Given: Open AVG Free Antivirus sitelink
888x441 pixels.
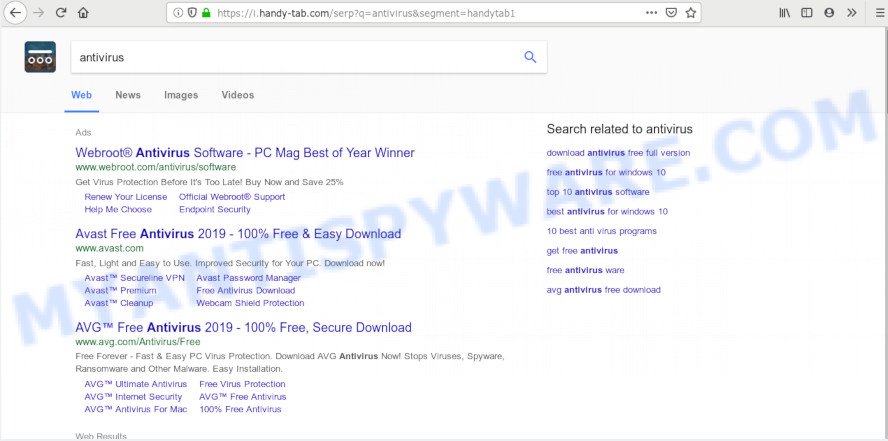Looking at the screenshot, I should click(243, 397).
